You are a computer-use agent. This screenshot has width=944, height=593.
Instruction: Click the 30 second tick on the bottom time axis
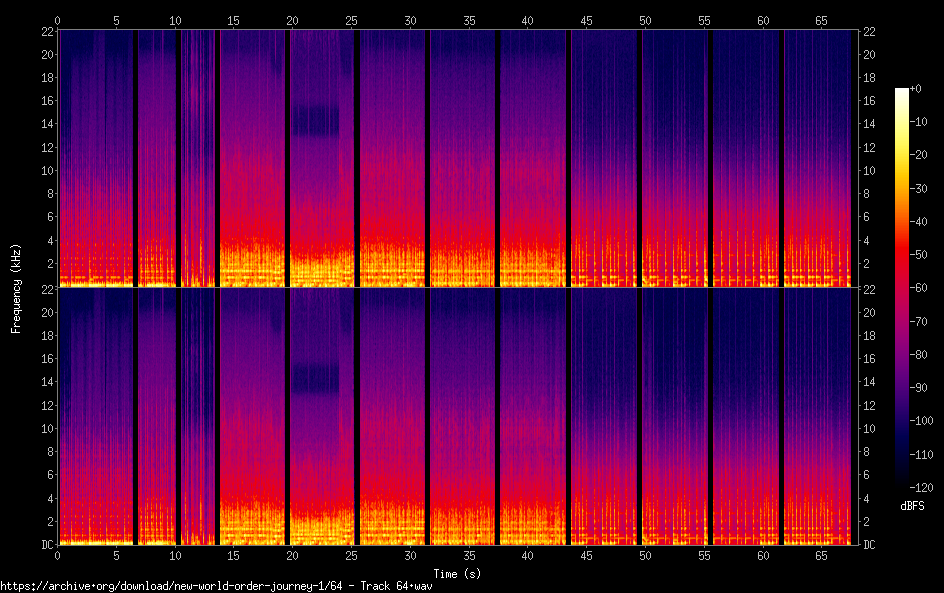pos(410,554)
